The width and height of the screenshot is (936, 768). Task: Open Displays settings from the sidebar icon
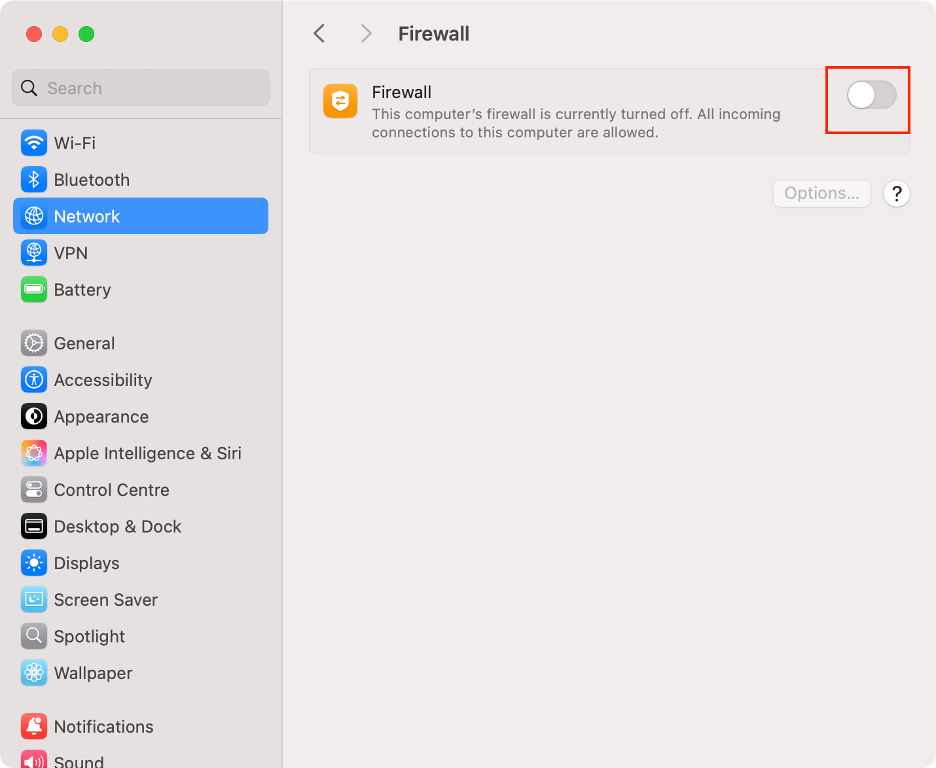[x=32, y=563]
